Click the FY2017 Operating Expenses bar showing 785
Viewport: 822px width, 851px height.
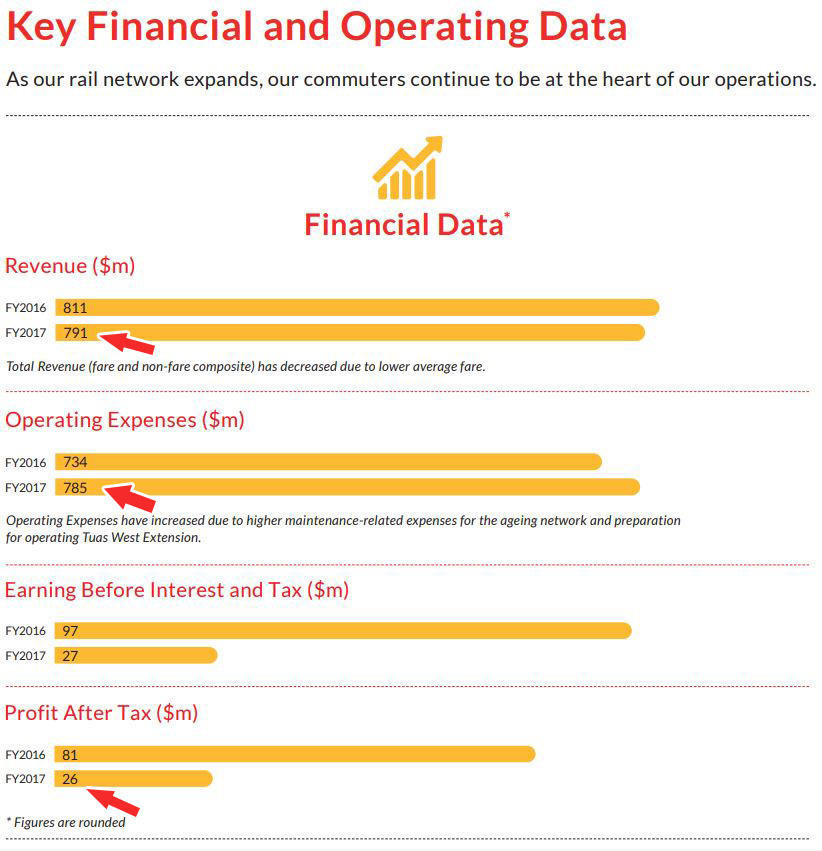coord(347,488)
